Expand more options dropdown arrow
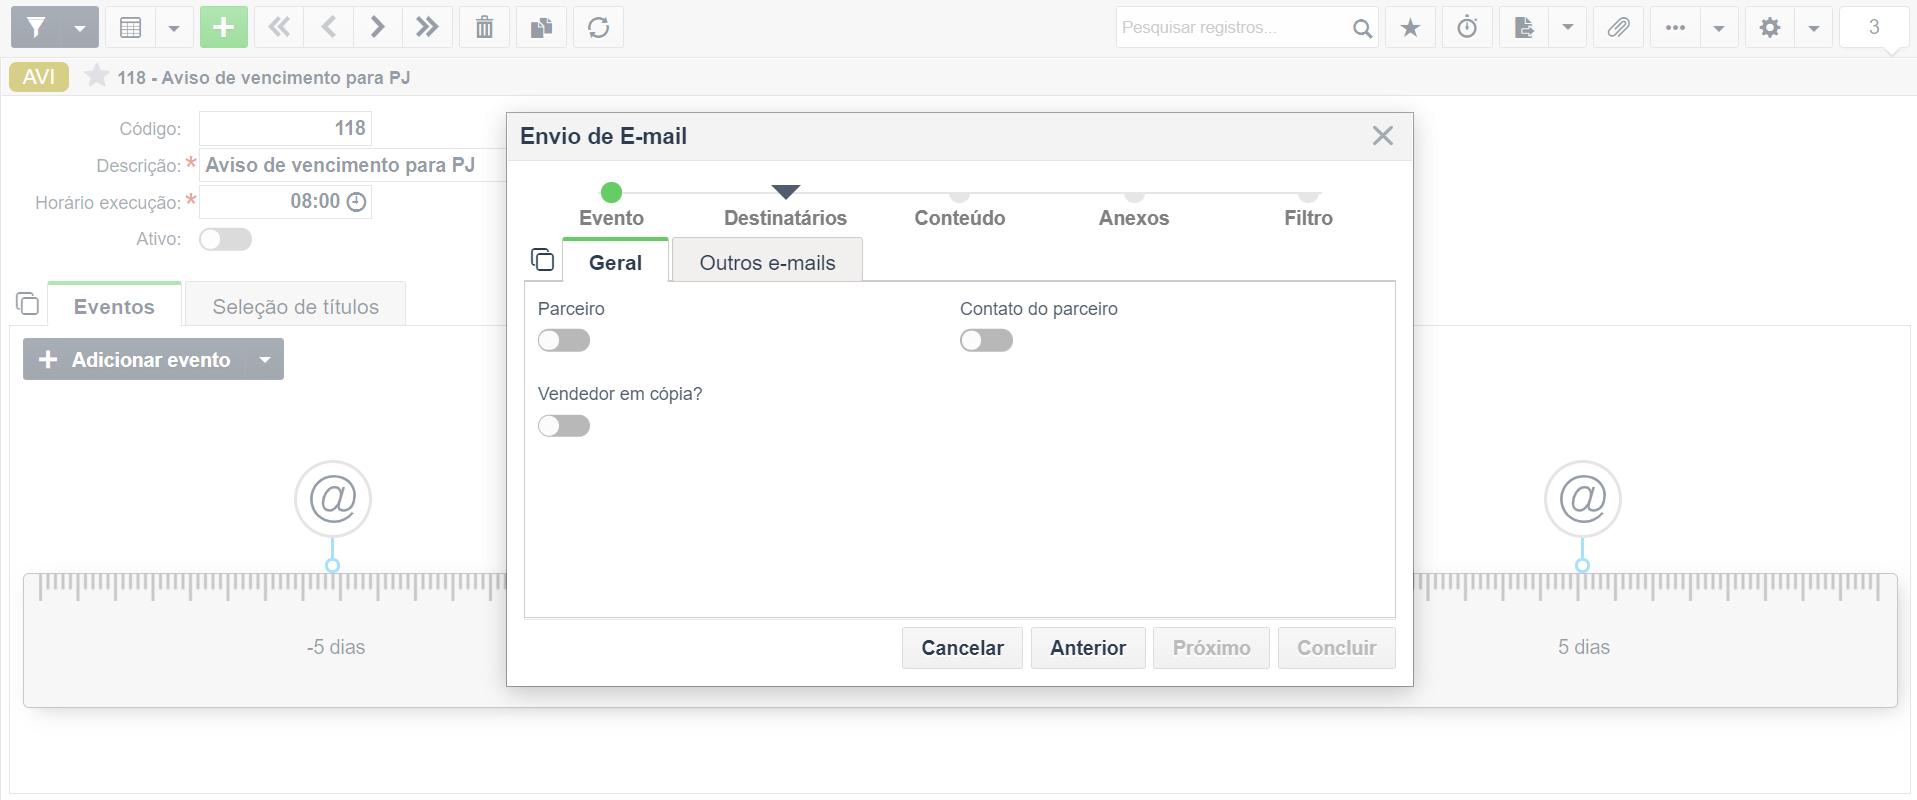This screenshot has height=800, width=1917. (1719, 27)
